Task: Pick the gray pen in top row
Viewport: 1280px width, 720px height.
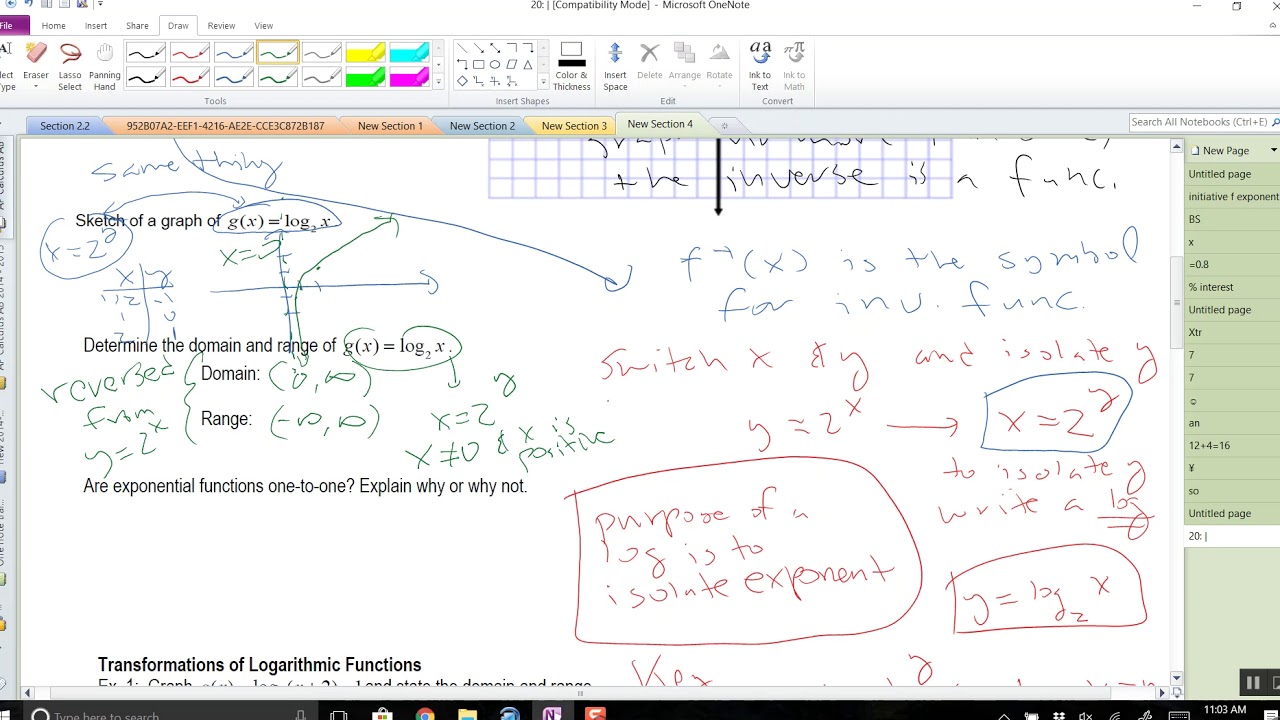Action: (321, 53)
